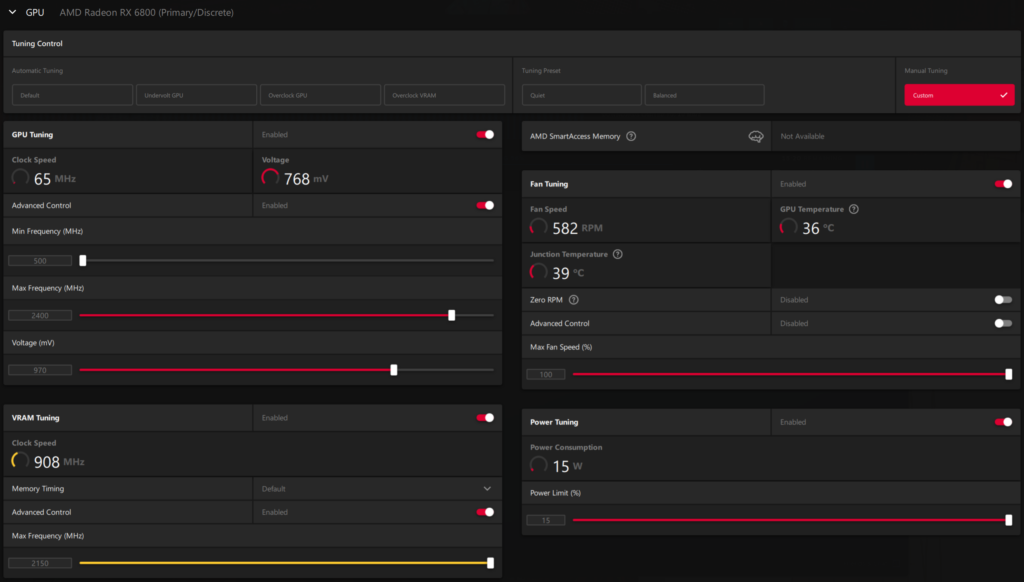Click the 65 MHz clock speed reading

coord(55,179)
